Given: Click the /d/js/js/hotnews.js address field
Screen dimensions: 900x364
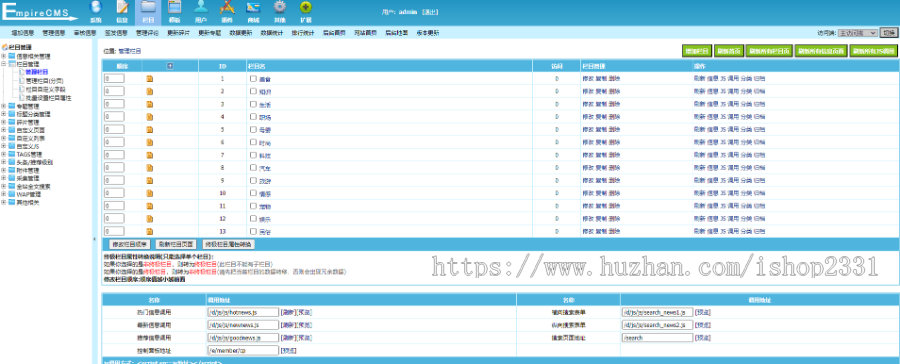Looking at the screenshot, I should click(243, 312).
